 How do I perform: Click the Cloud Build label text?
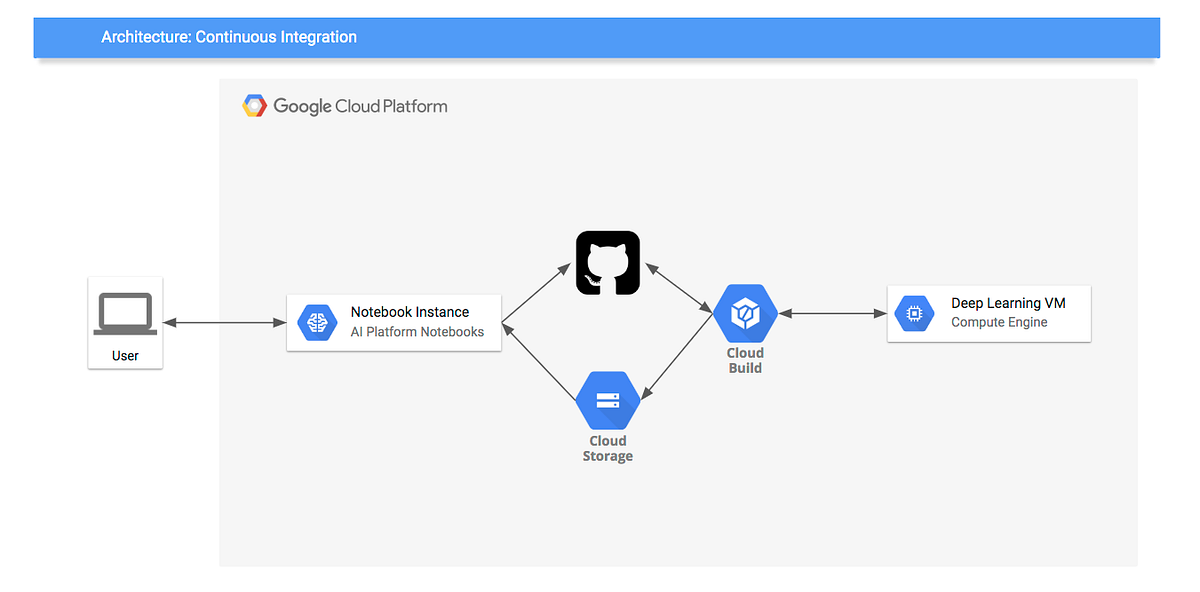pos(745,360)
